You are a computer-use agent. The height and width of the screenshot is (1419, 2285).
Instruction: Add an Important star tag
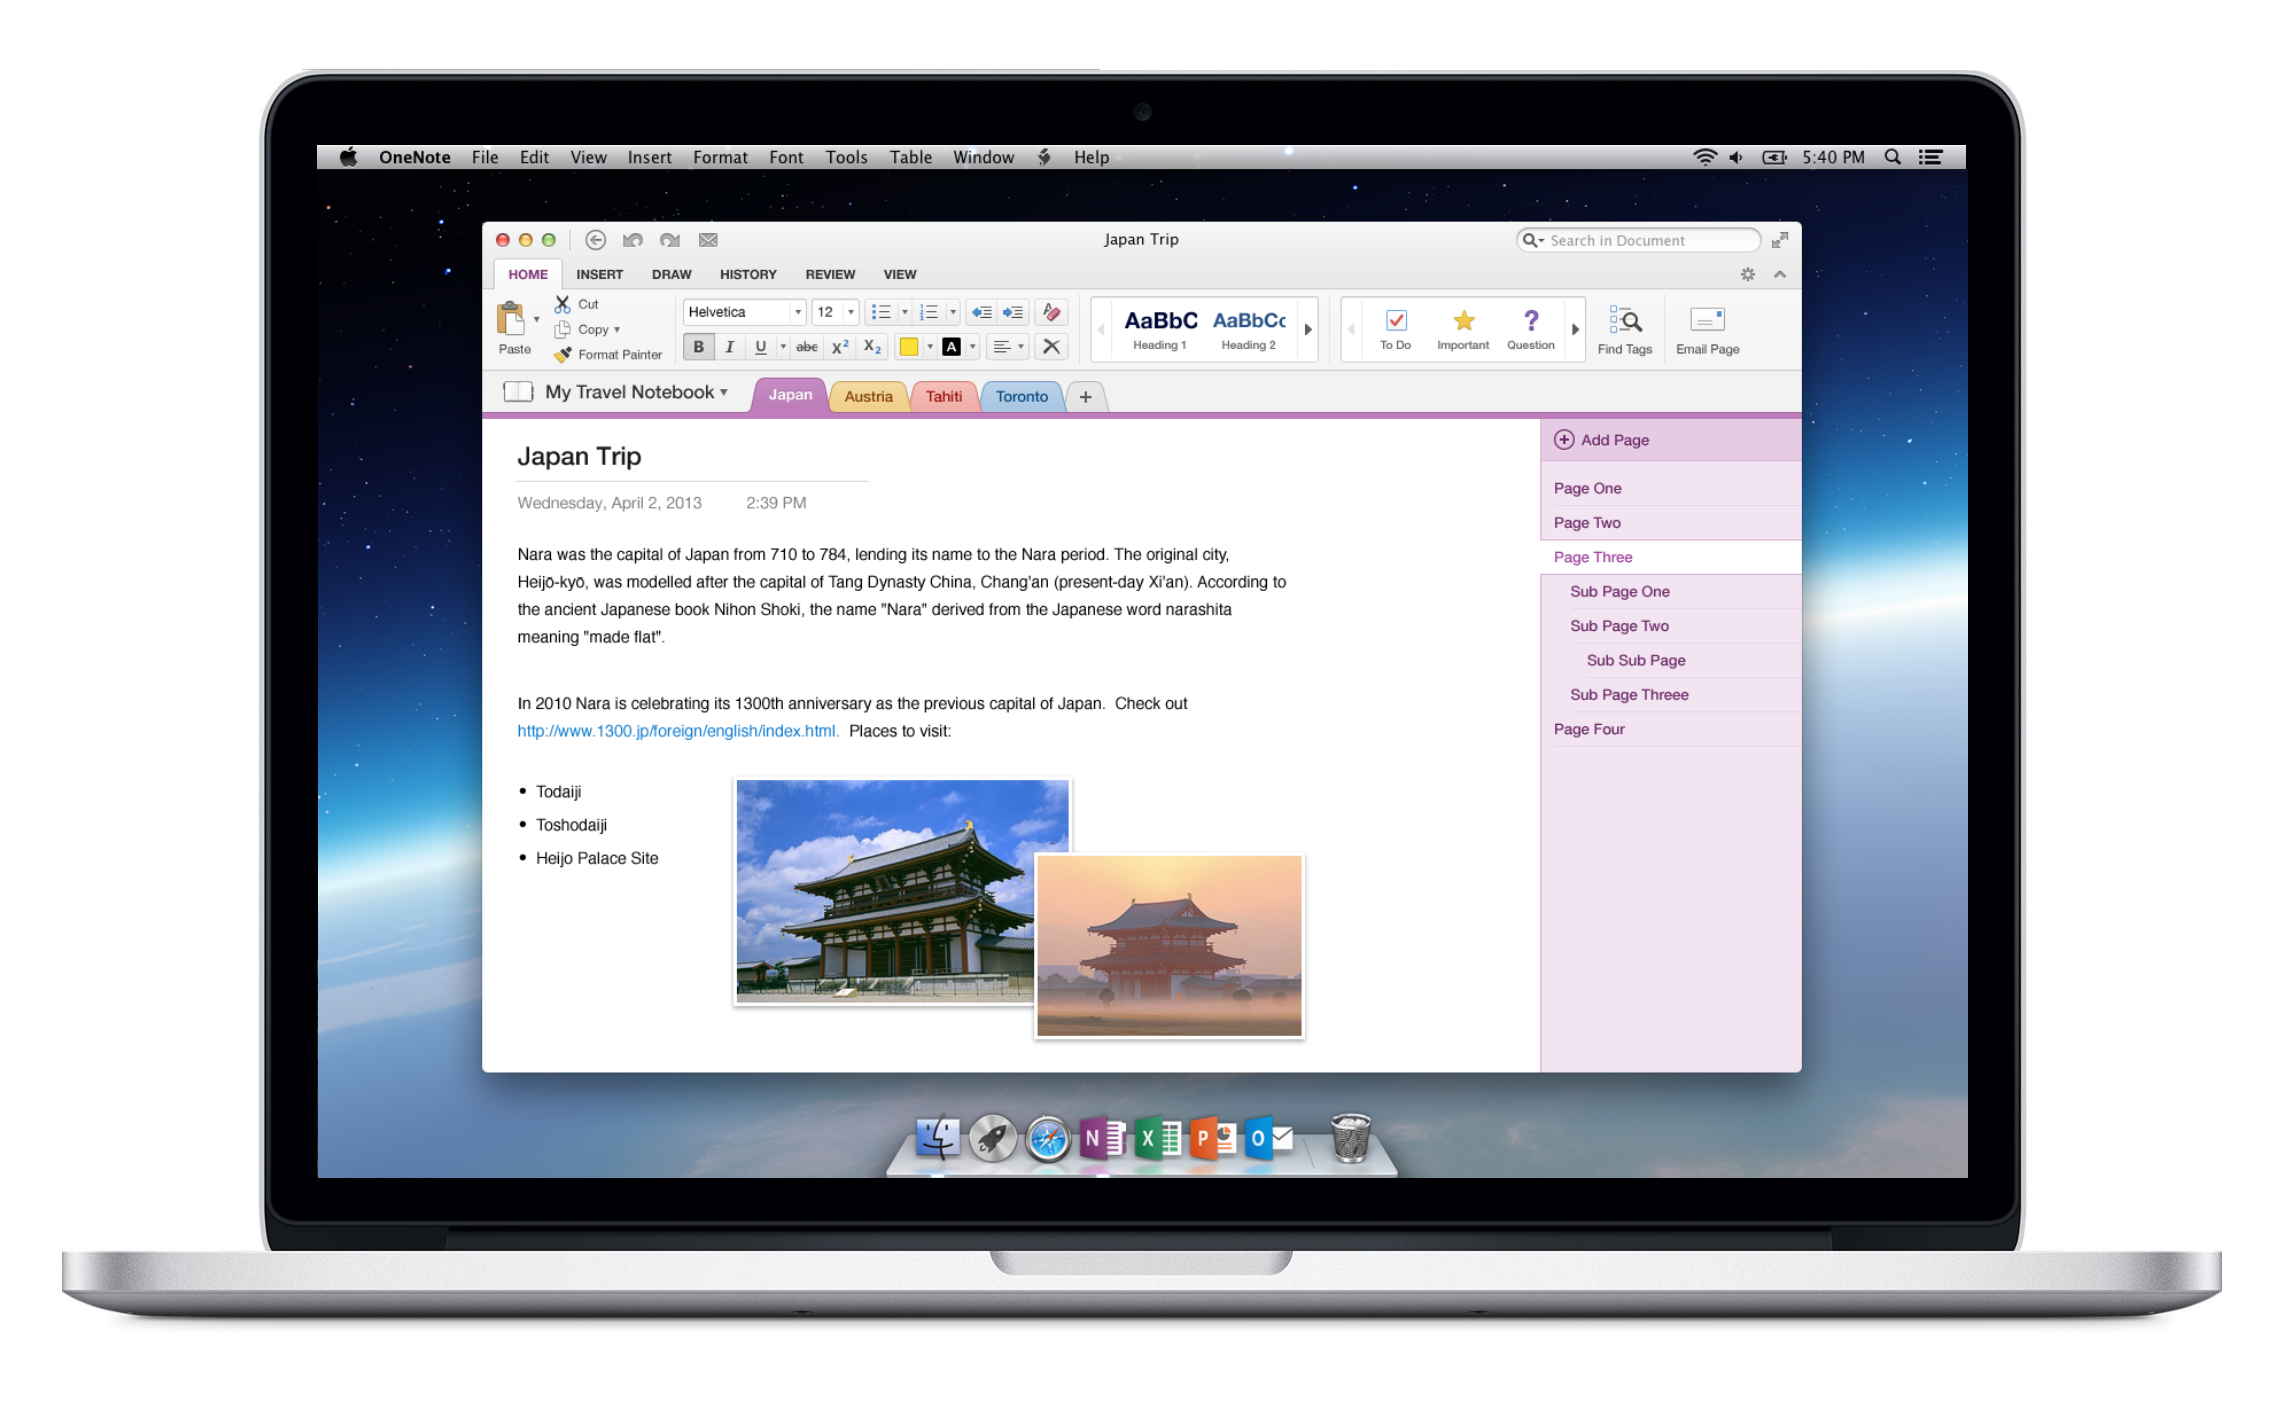pos(1463,329)
